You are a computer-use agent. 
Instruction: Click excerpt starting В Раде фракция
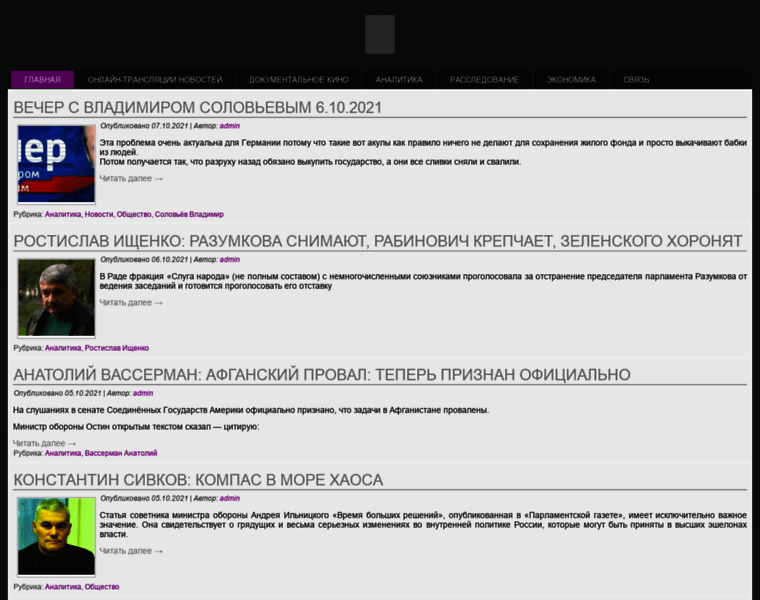pos(423,281)
